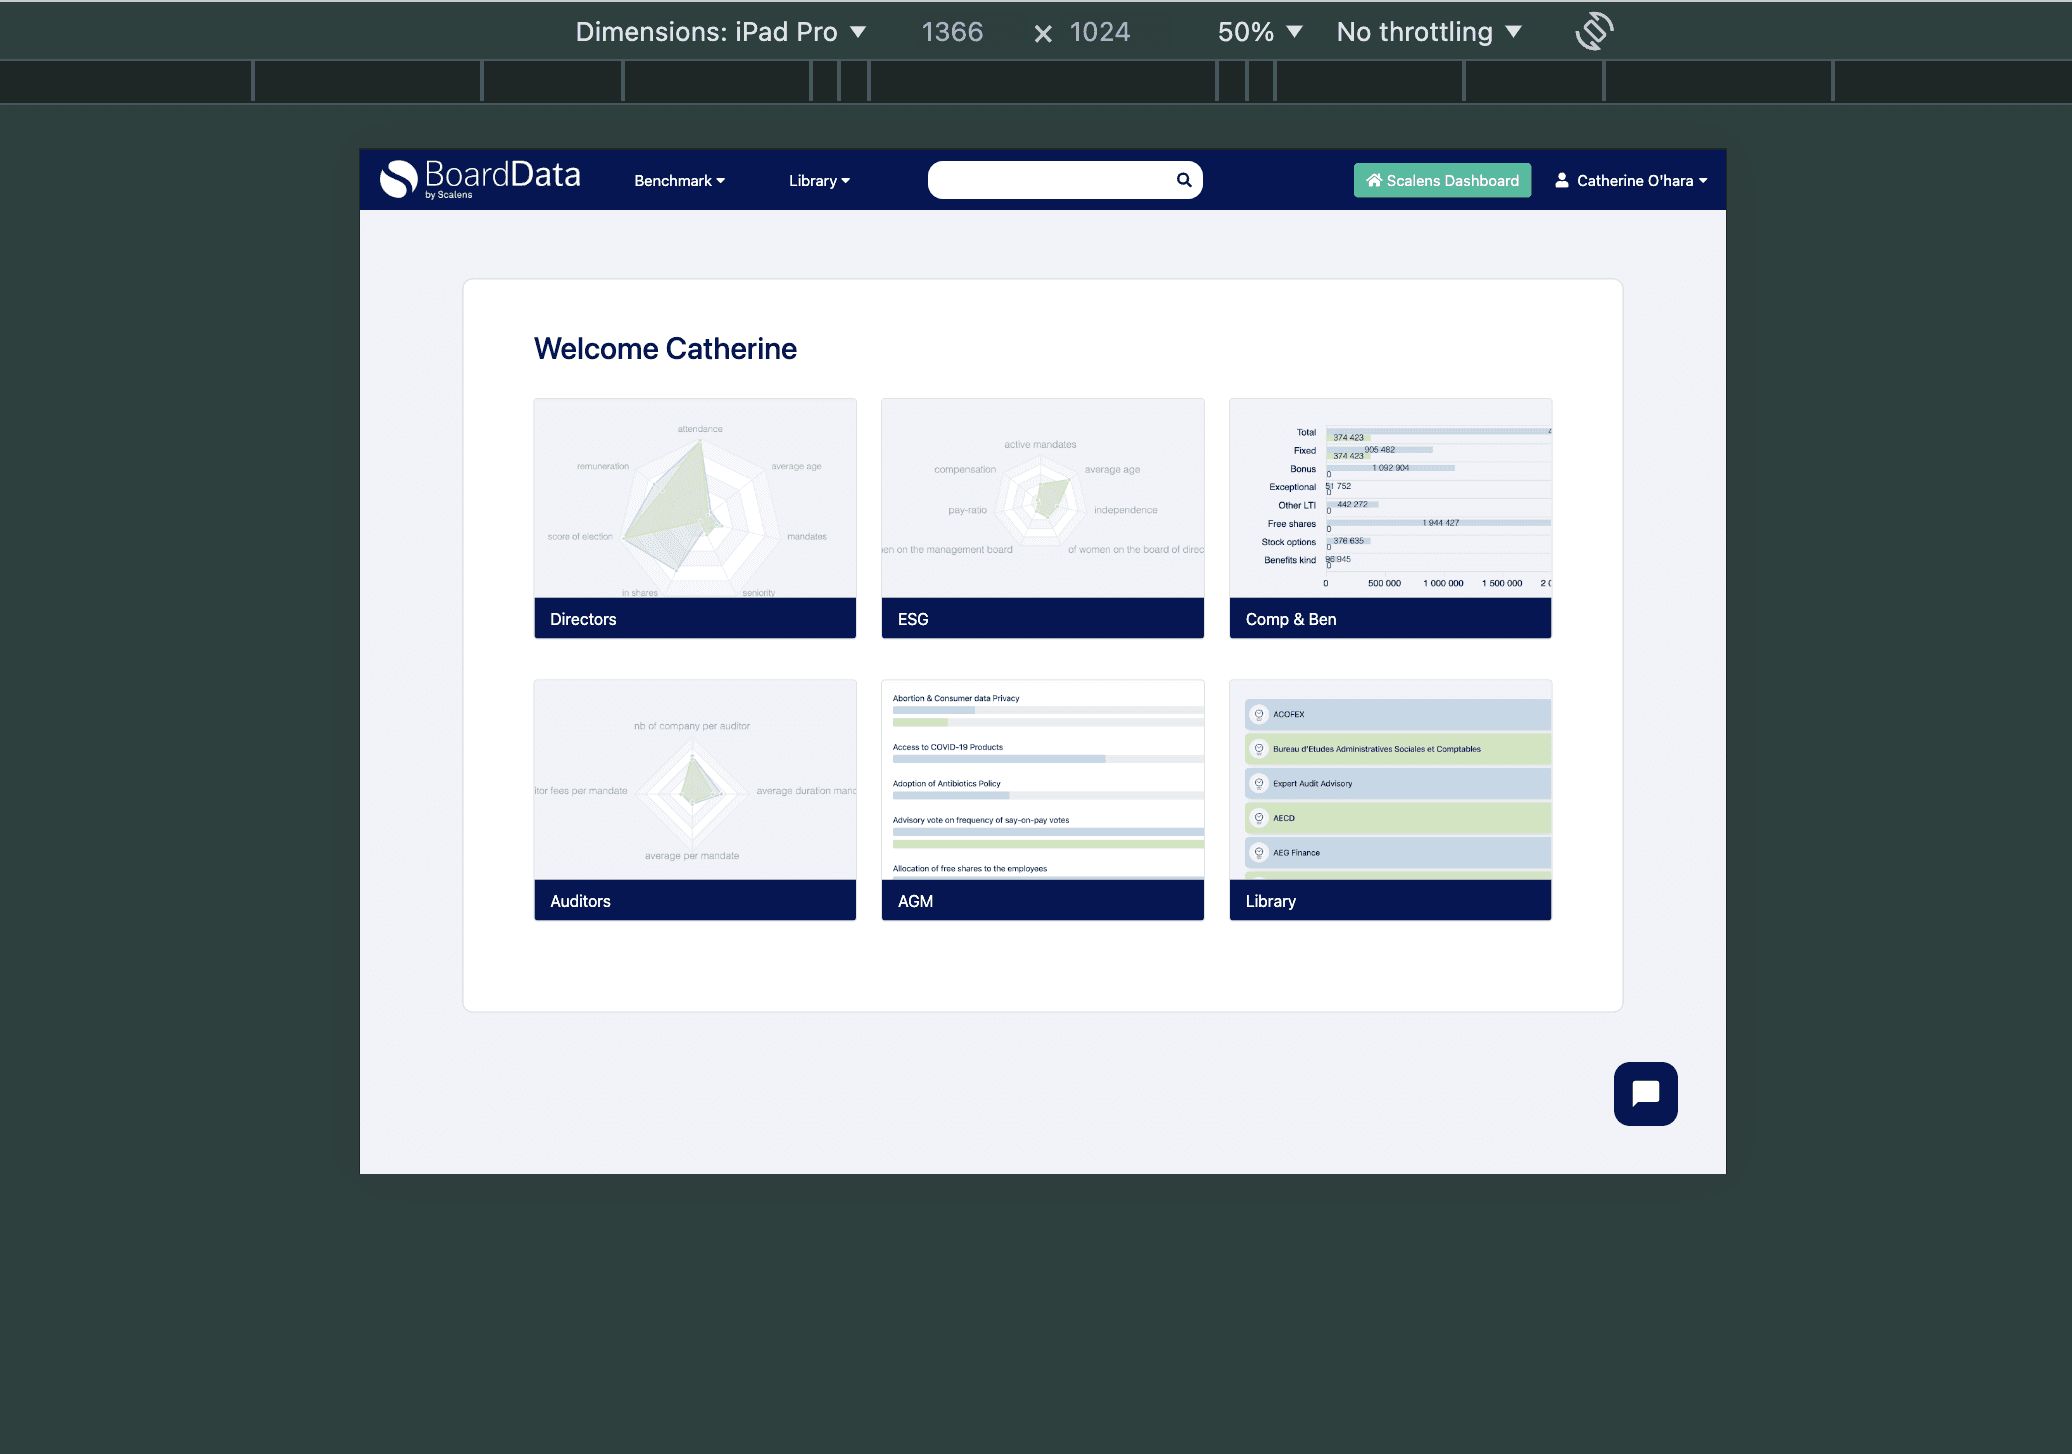Click the Scalens Dashboard button
Screen dimensions: 2072x1454
[1442, 180]
